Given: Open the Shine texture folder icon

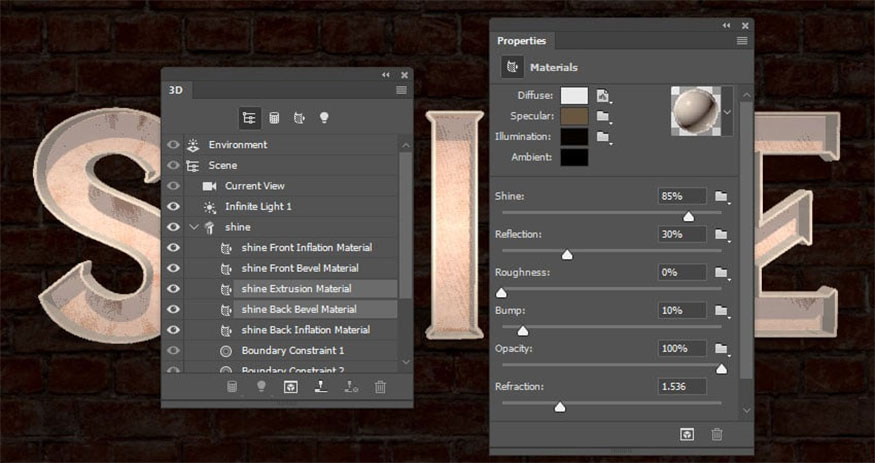Looking at the screenshot, I should click(722, 196).
